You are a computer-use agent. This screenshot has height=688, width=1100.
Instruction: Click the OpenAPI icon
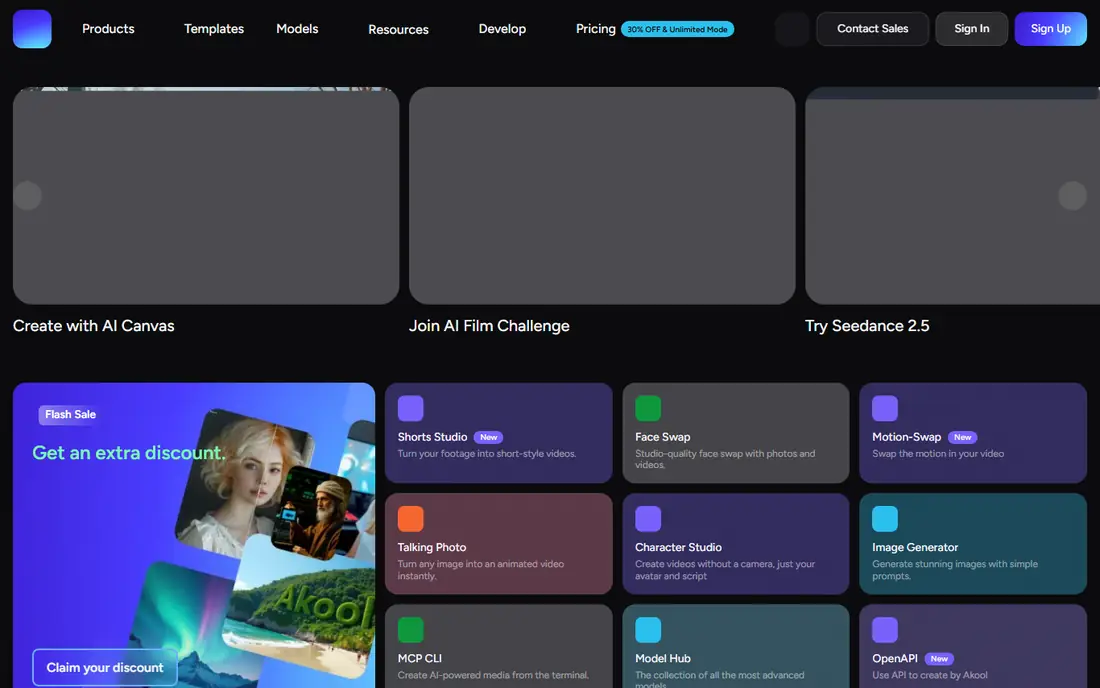pyautogui.click(x=885, y=630)
